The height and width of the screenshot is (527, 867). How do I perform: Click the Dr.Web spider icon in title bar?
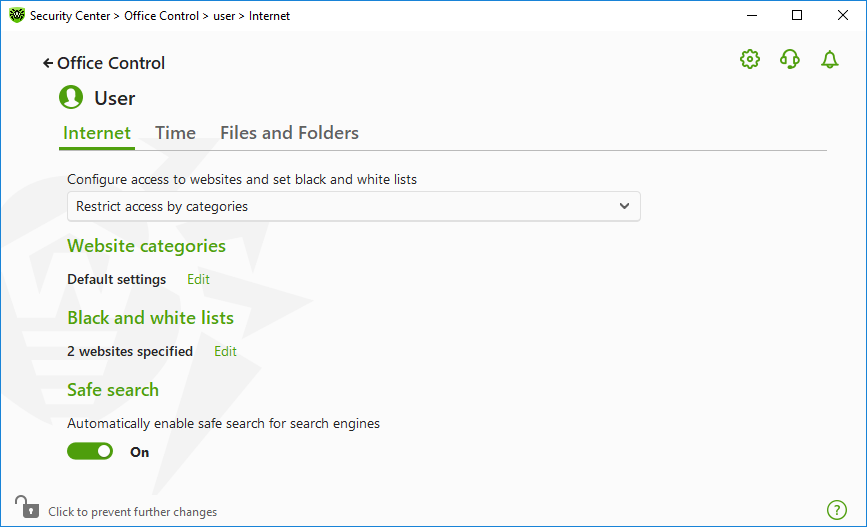(x=17, y=15)
